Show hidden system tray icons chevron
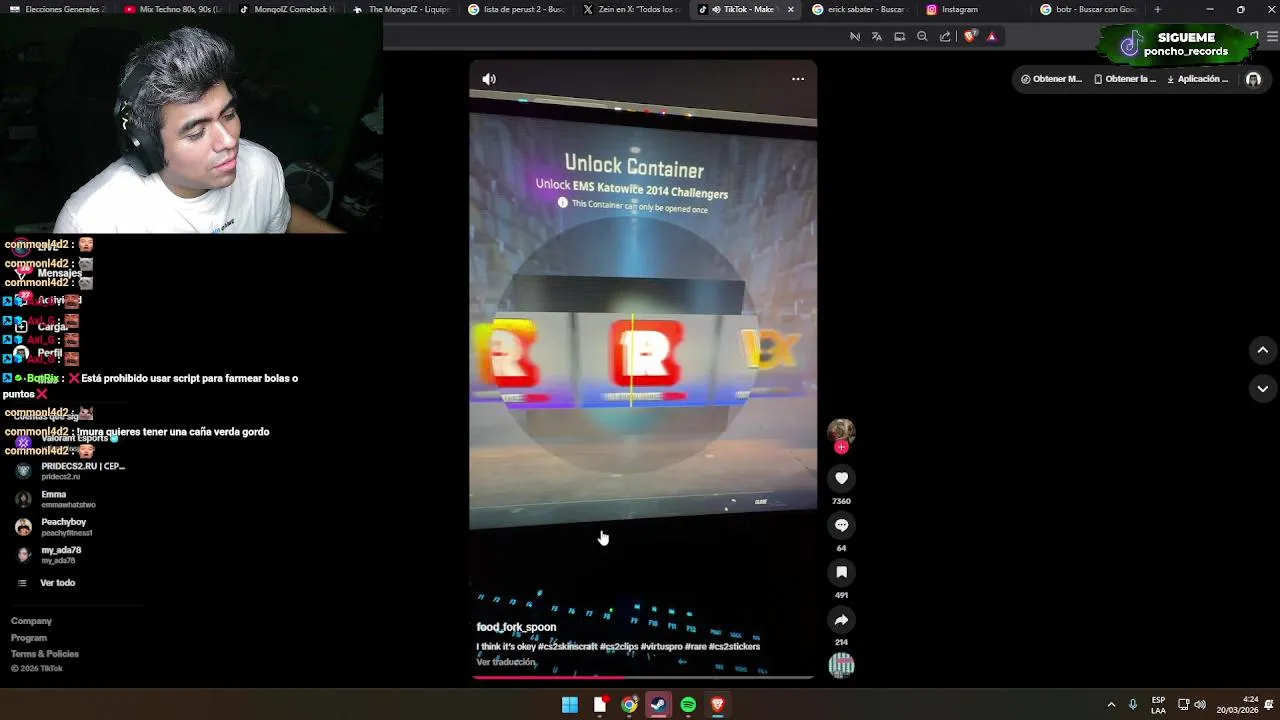 click(1111, 705)
